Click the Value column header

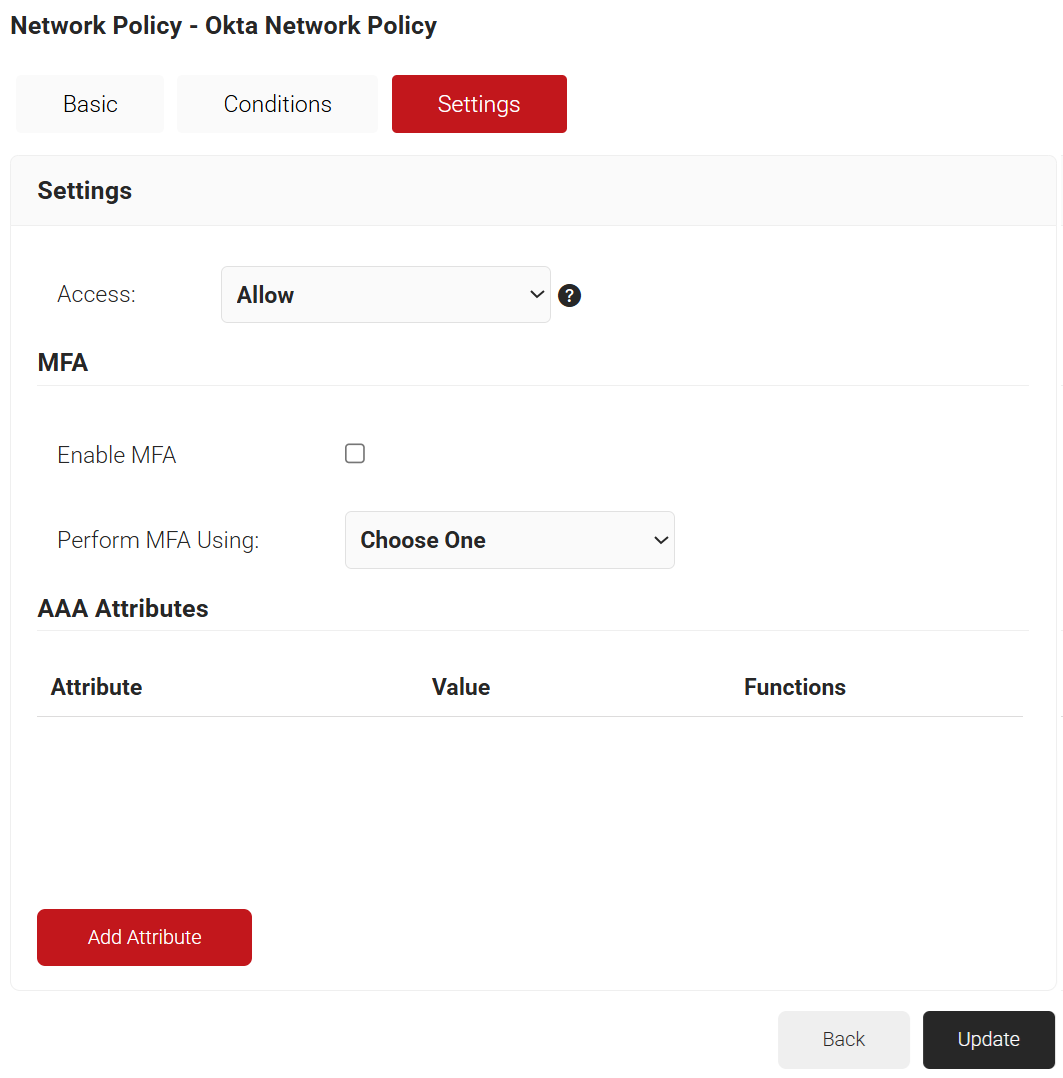point(460,687)
